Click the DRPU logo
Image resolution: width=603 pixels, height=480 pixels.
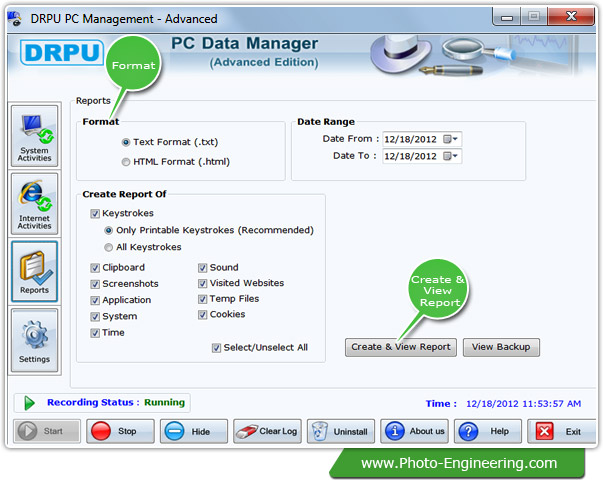(62, 52)
